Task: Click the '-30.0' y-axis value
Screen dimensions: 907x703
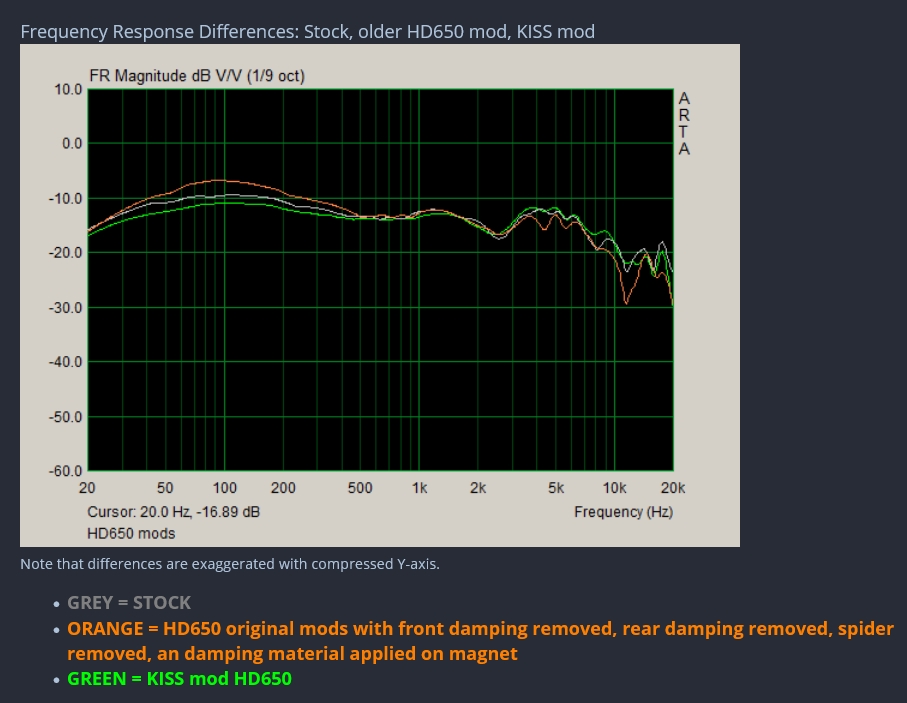Action: pyautogui.click(x=65, y=308)
